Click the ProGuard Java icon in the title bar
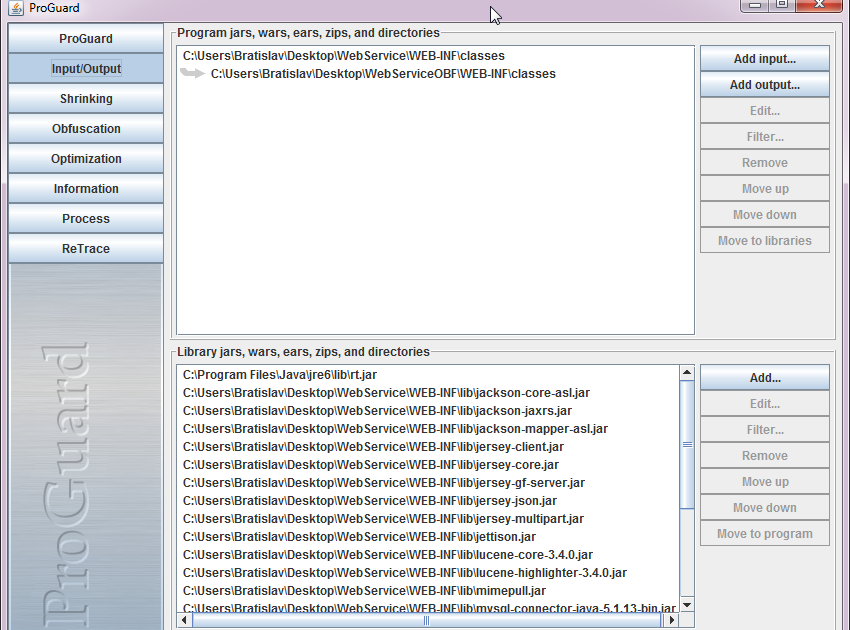This screenshot has width=850, height=630. [16, 8]
